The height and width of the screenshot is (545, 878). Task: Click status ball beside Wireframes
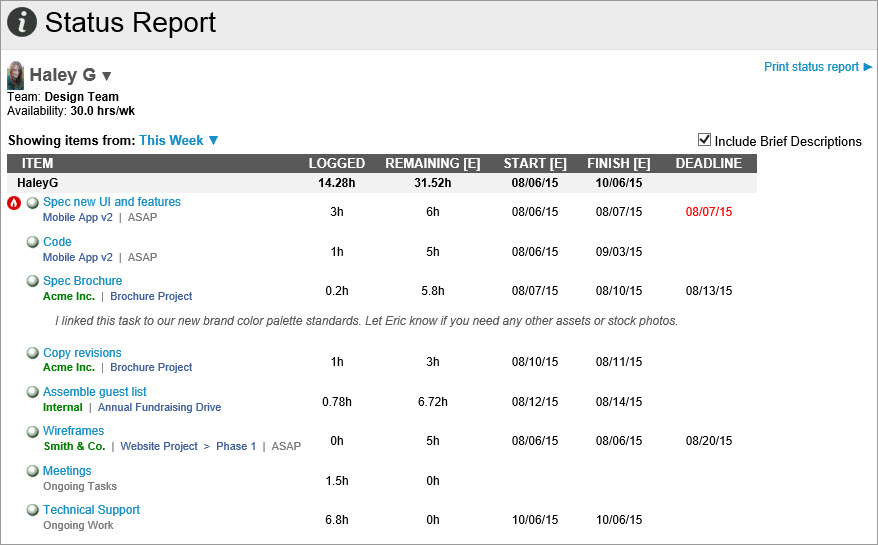pyautogui.click(x=33, y=432)
